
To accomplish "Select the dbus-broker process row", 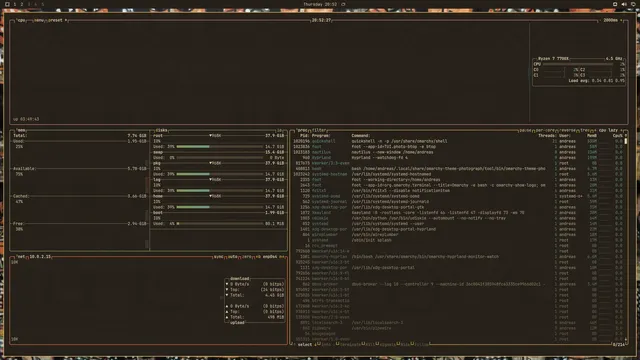I will [x=458, y=284].
